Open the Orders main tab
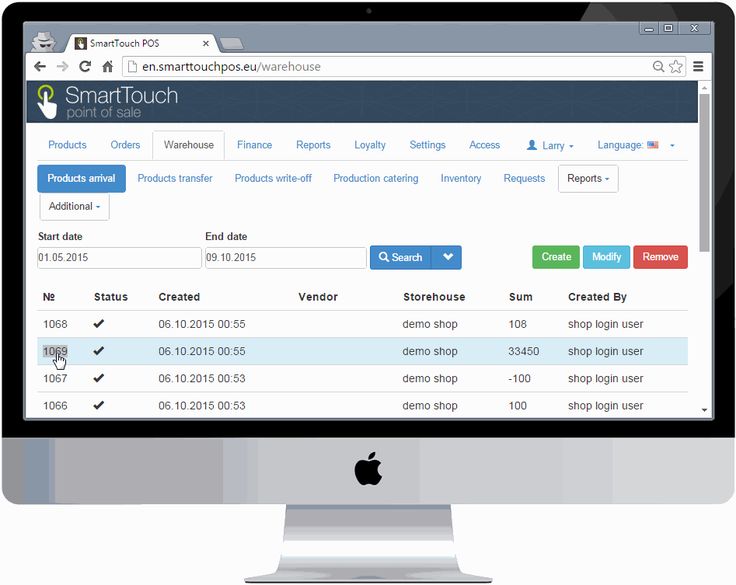Viewport: 736px width, 585px height. tap(125, 145)
